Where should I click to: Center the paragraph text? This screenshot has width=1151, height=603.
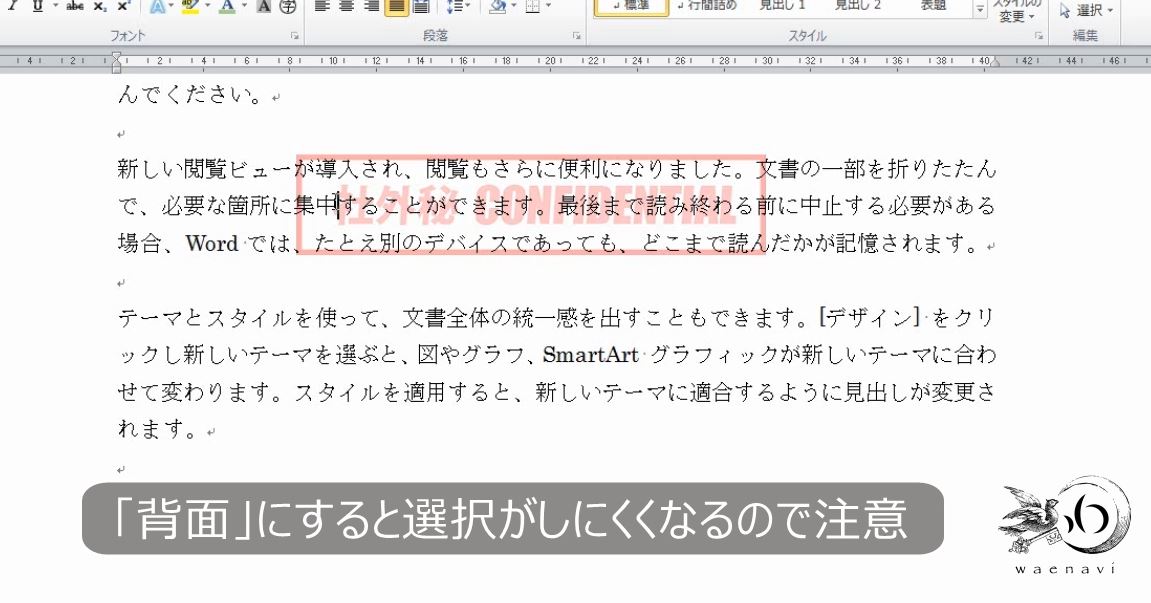[346, 6]
